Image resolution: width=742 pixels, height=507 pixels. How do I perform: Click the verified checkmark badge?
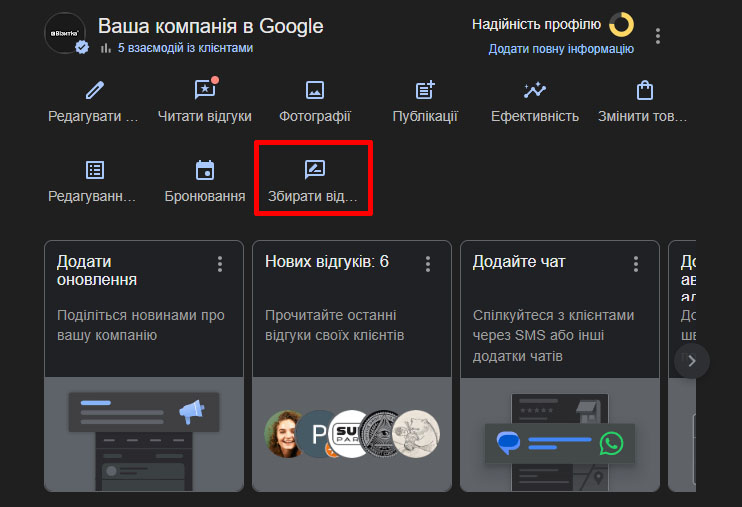[x=82, y=47]
